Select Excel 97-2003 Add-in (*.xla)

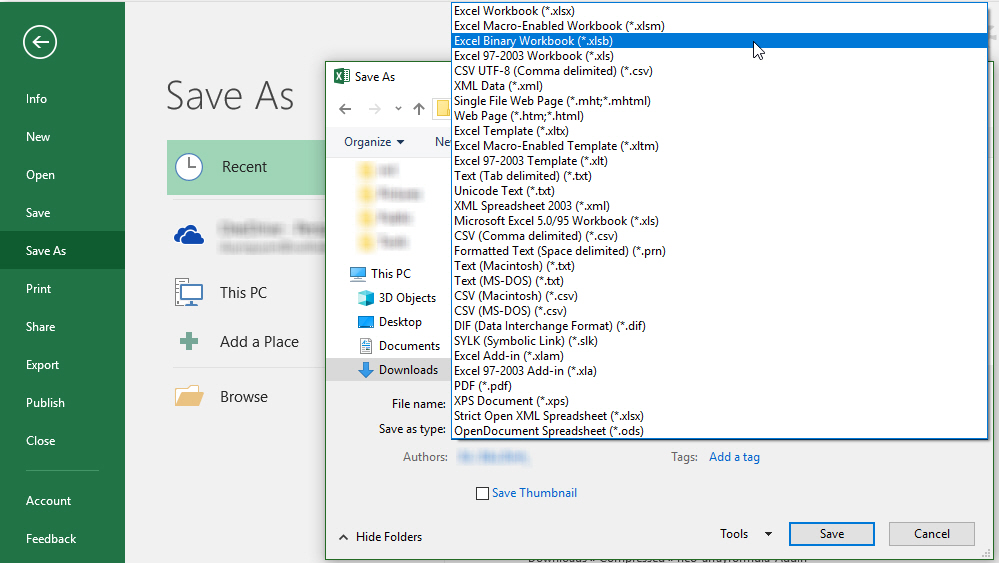[719, 371]
